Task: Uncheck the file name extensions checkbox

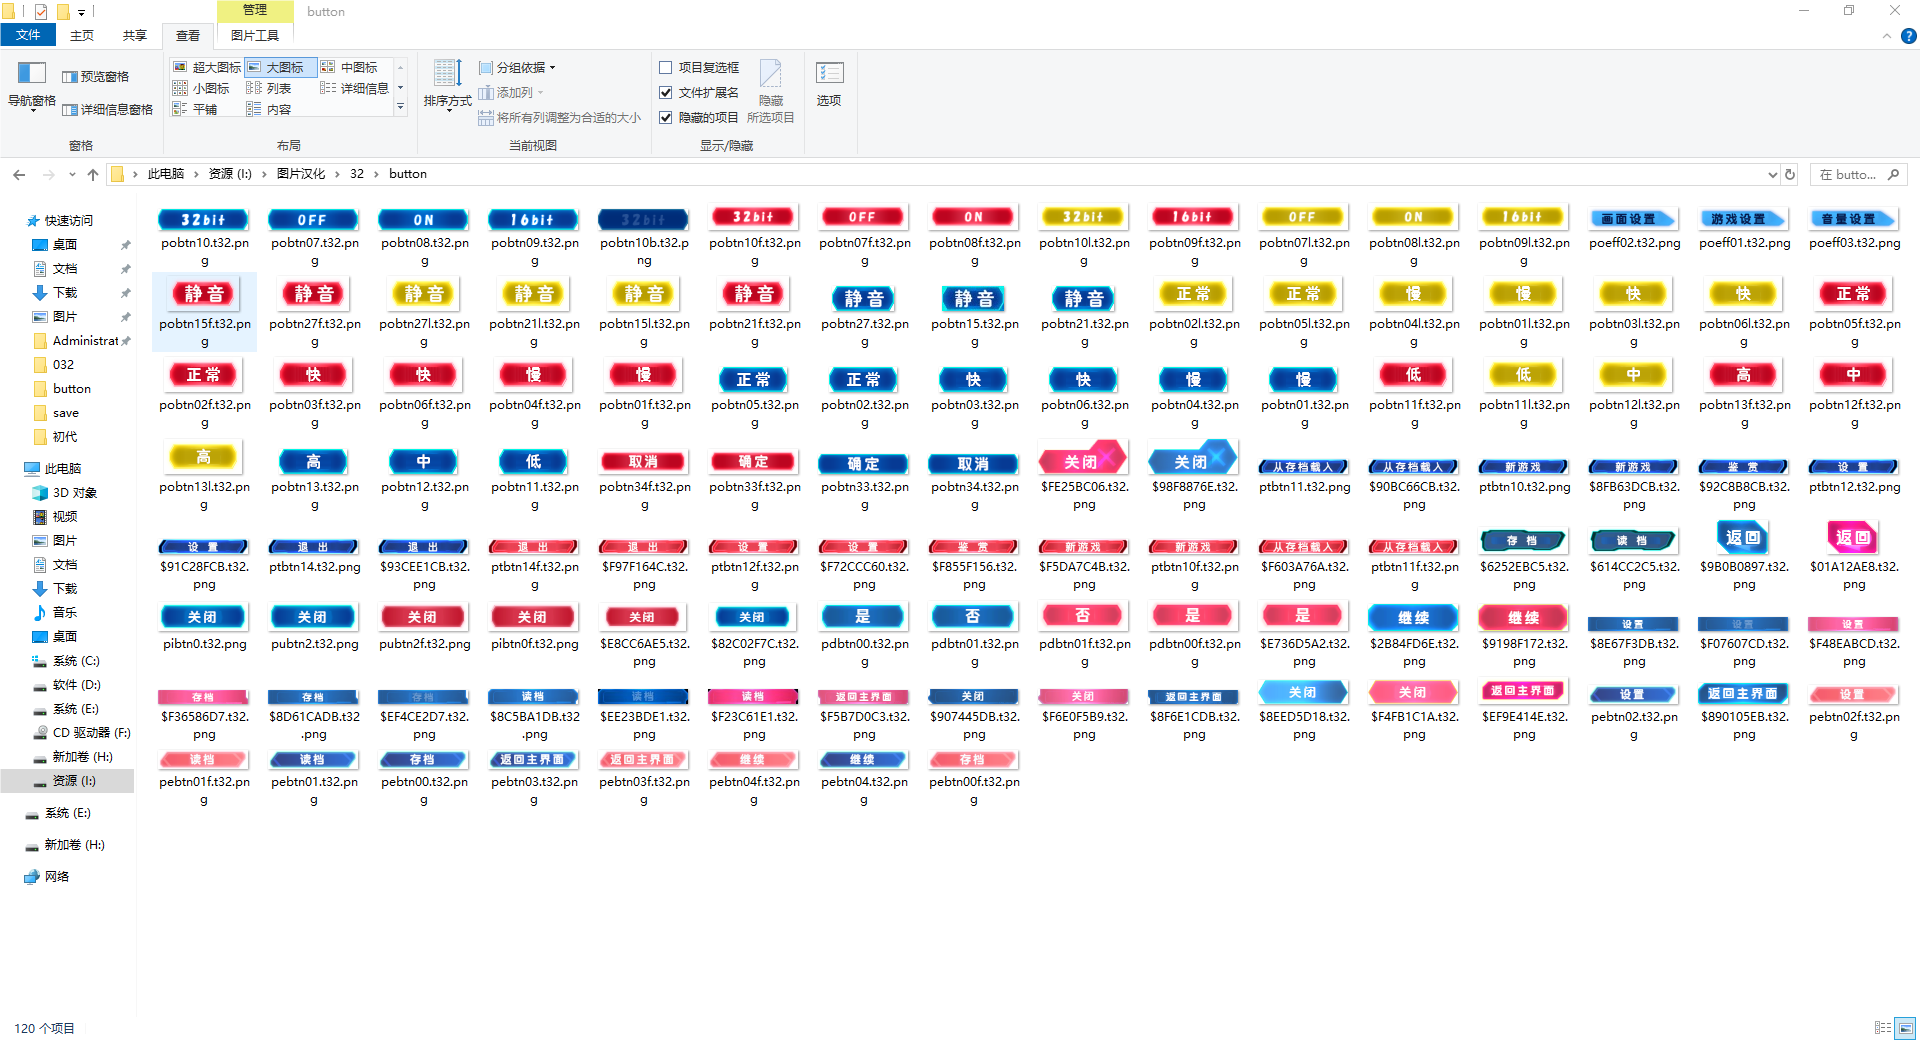Action: [x=666, y=93]
